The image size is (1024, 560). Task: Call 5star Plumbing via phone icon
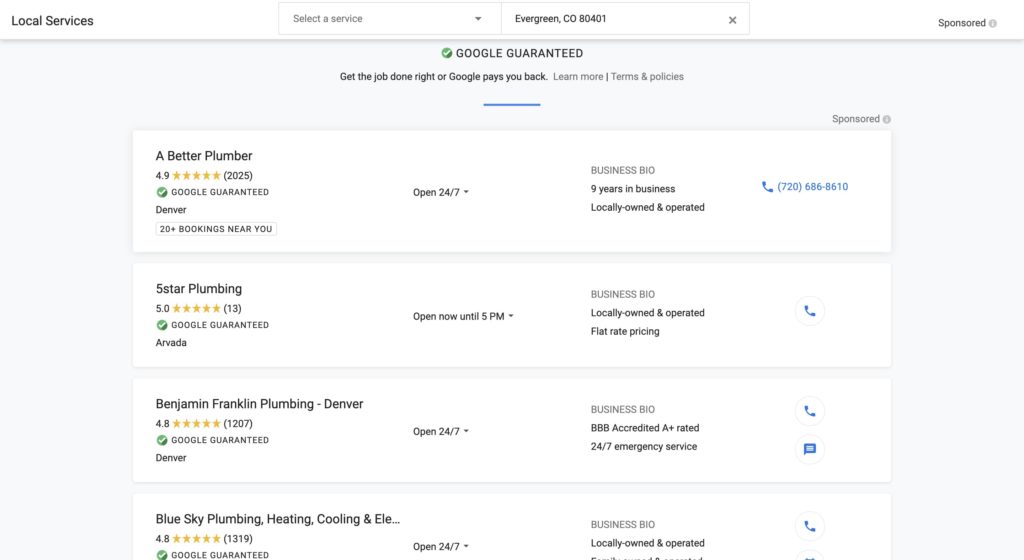pyautogui.click(x=809, y=311)
